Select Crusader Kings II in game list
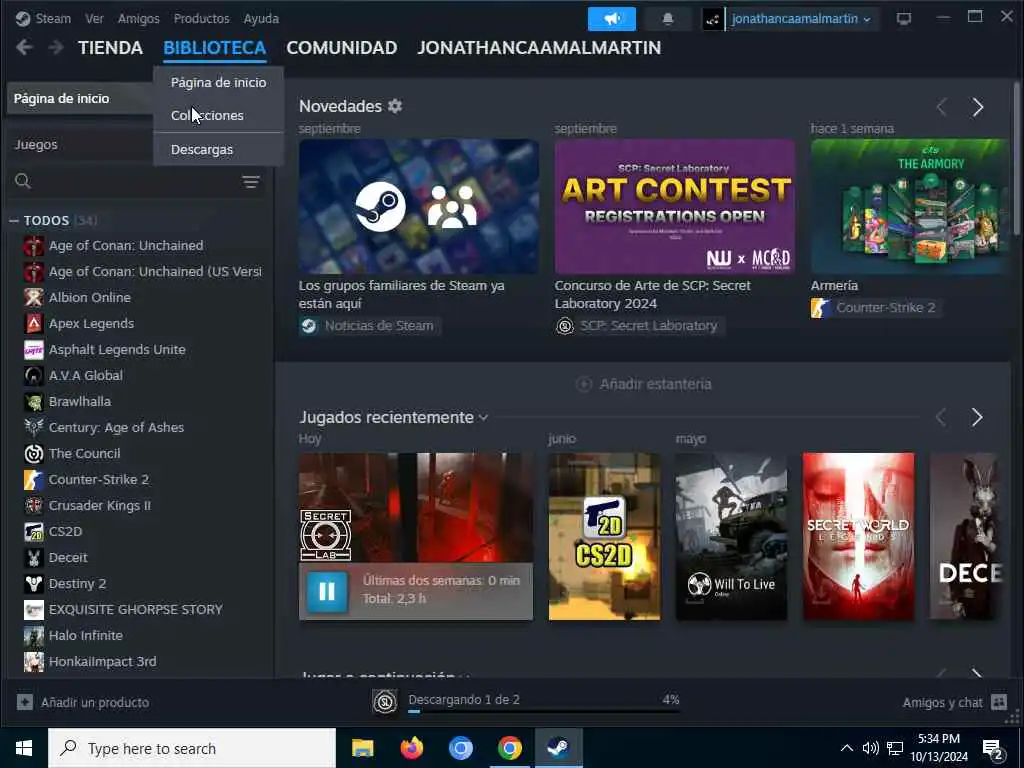Image resolution: width=1024 pixels, height=768 pixels. pos(100,505)
